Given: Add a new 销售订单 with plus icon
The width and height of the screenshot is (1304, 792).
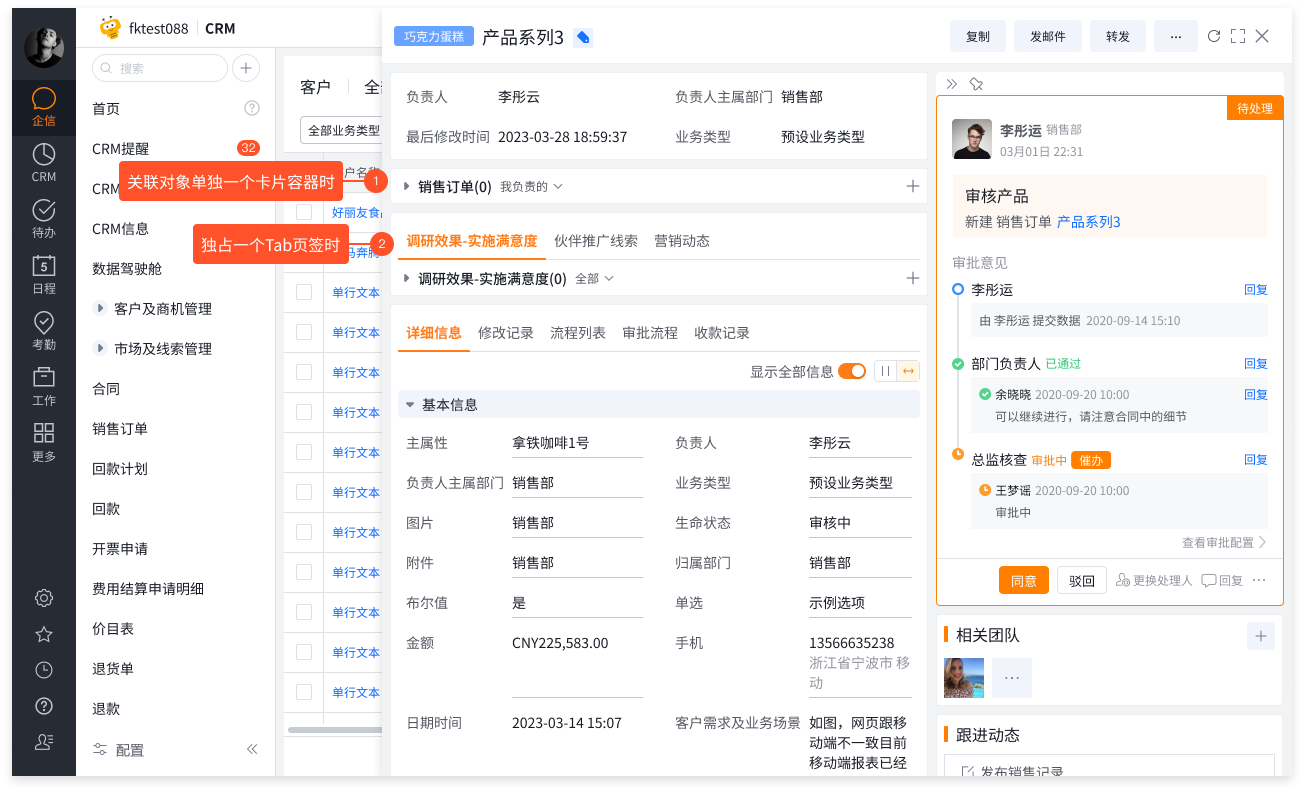Looking at the screenshot, I should [912, 186].
